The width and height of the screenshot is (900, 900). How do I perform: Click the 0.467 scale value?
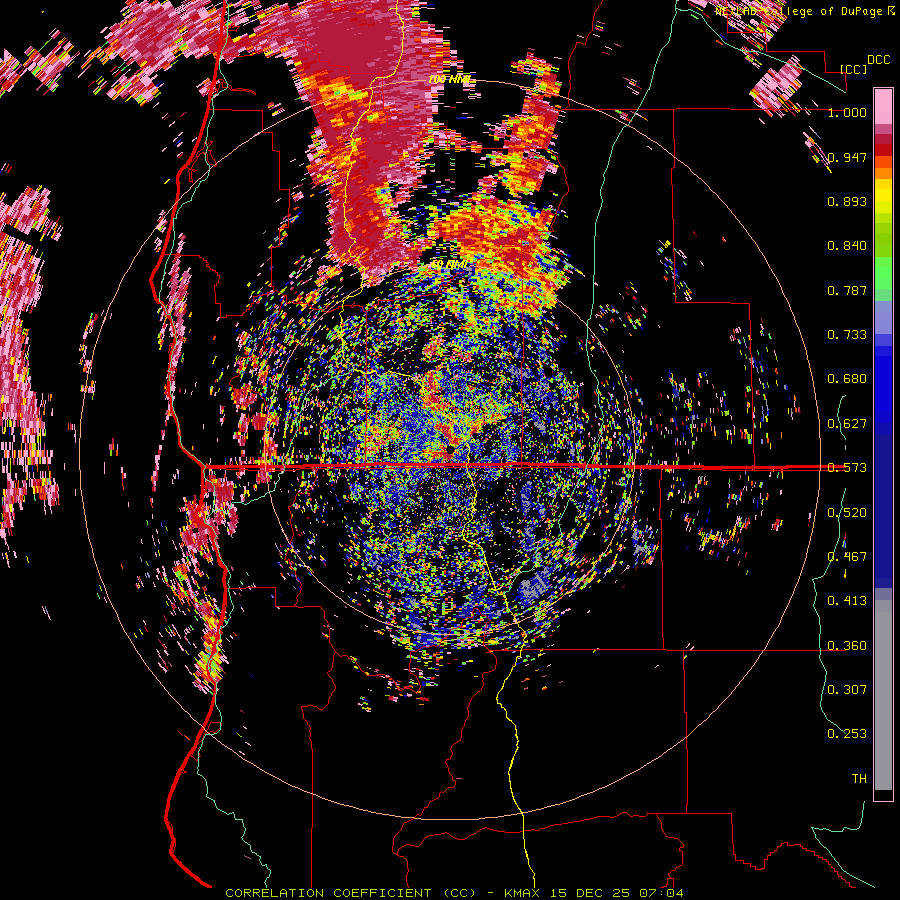coord(847,557)
